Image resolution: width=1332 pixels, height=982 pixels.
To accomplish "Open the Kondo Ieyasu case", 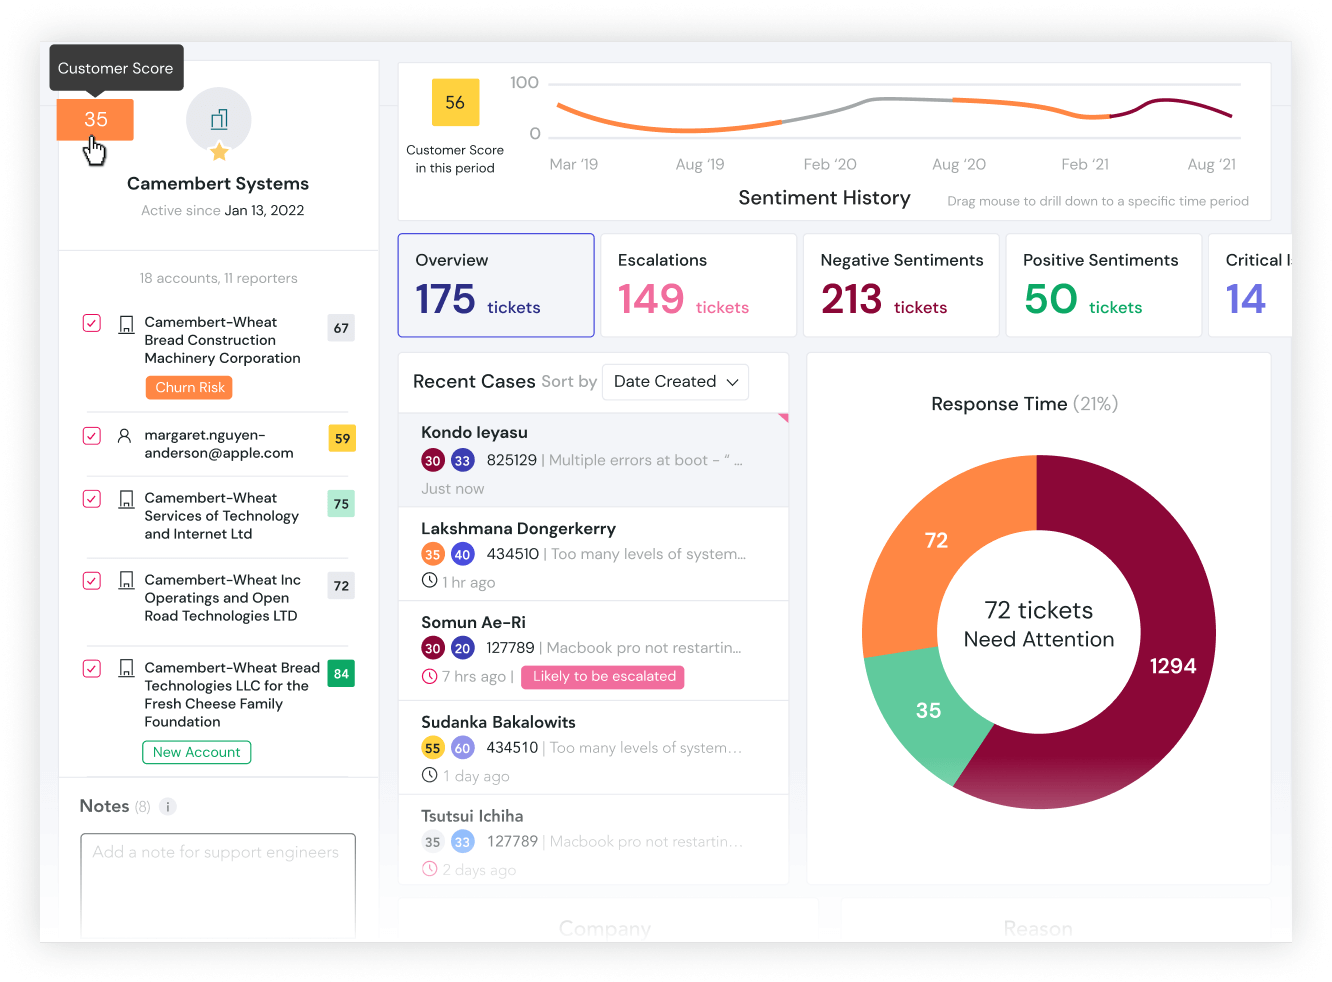I will pyautogui.click(x=594, y=460).
